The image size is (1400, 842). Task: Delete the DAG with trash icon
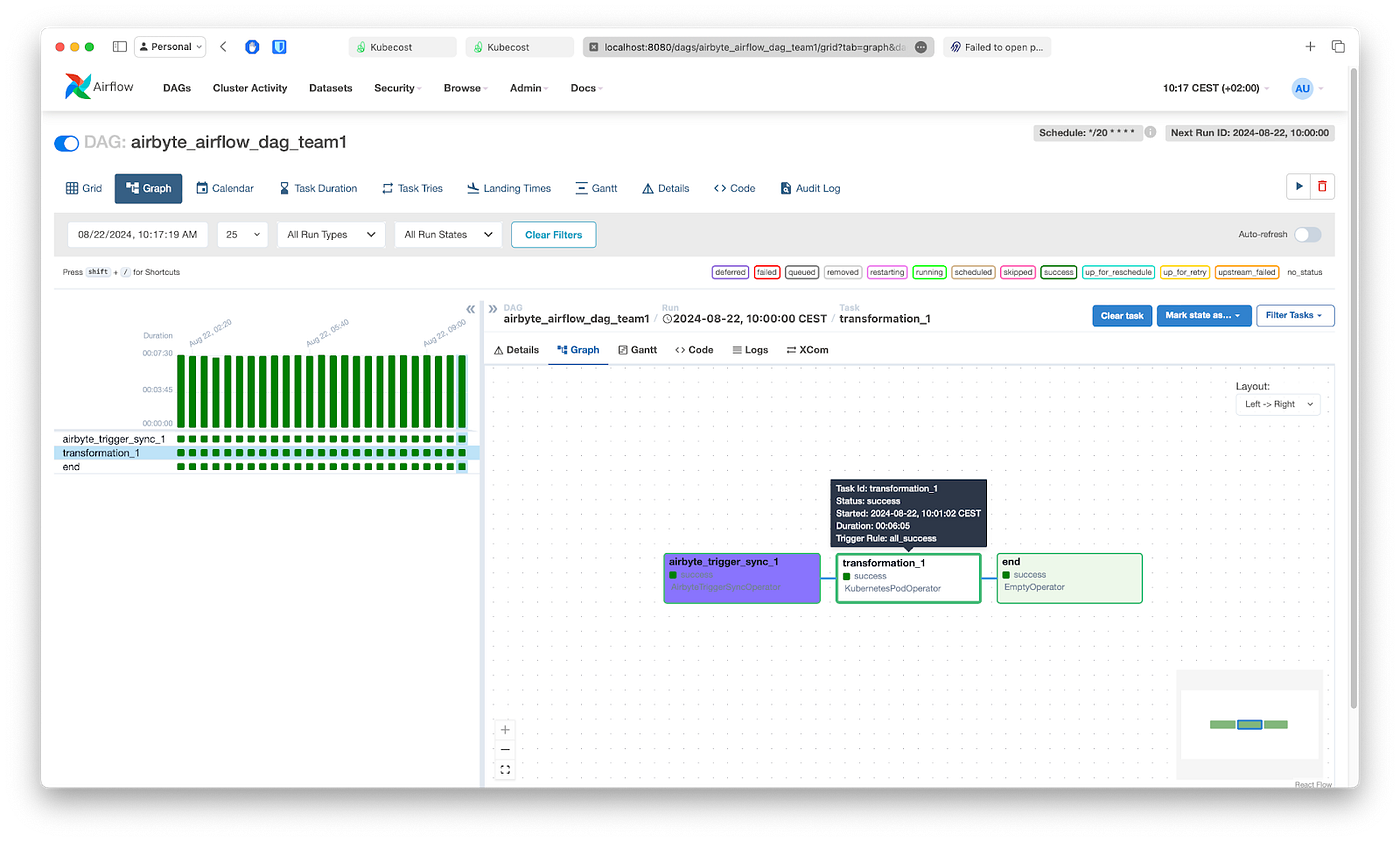point(1323,186)
